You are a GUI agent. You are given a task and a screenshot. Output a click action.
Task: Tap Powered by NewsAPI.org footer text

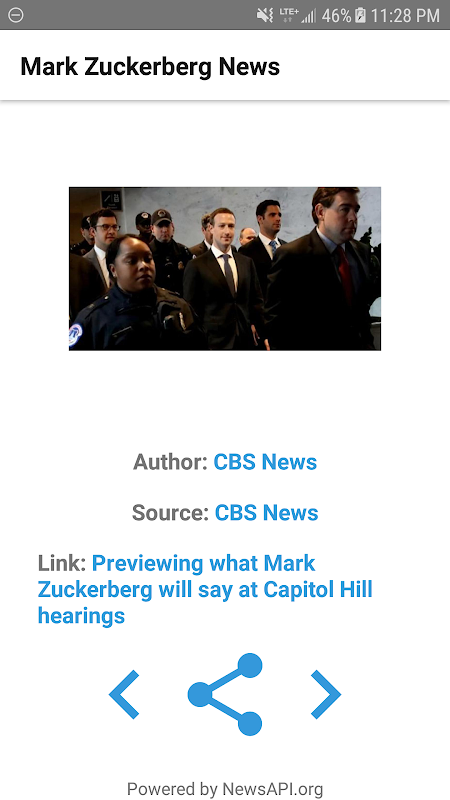click(225, 789)
